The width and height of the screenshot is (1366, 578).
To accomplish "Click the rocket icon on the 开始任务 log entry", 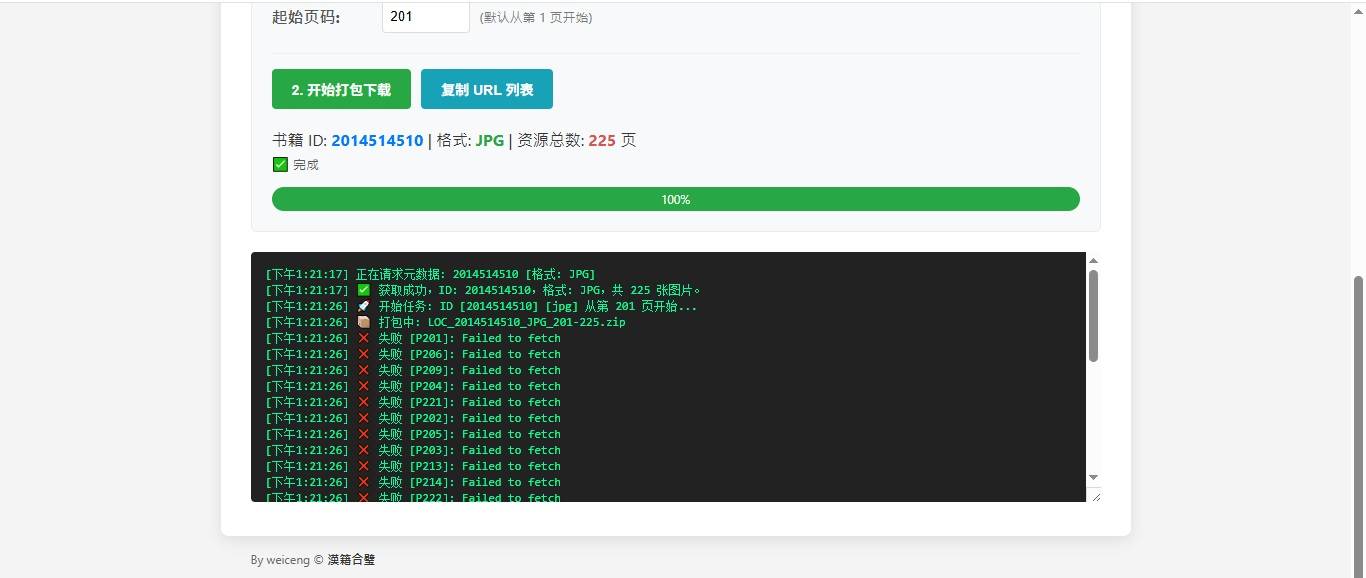I will (363, 306).
